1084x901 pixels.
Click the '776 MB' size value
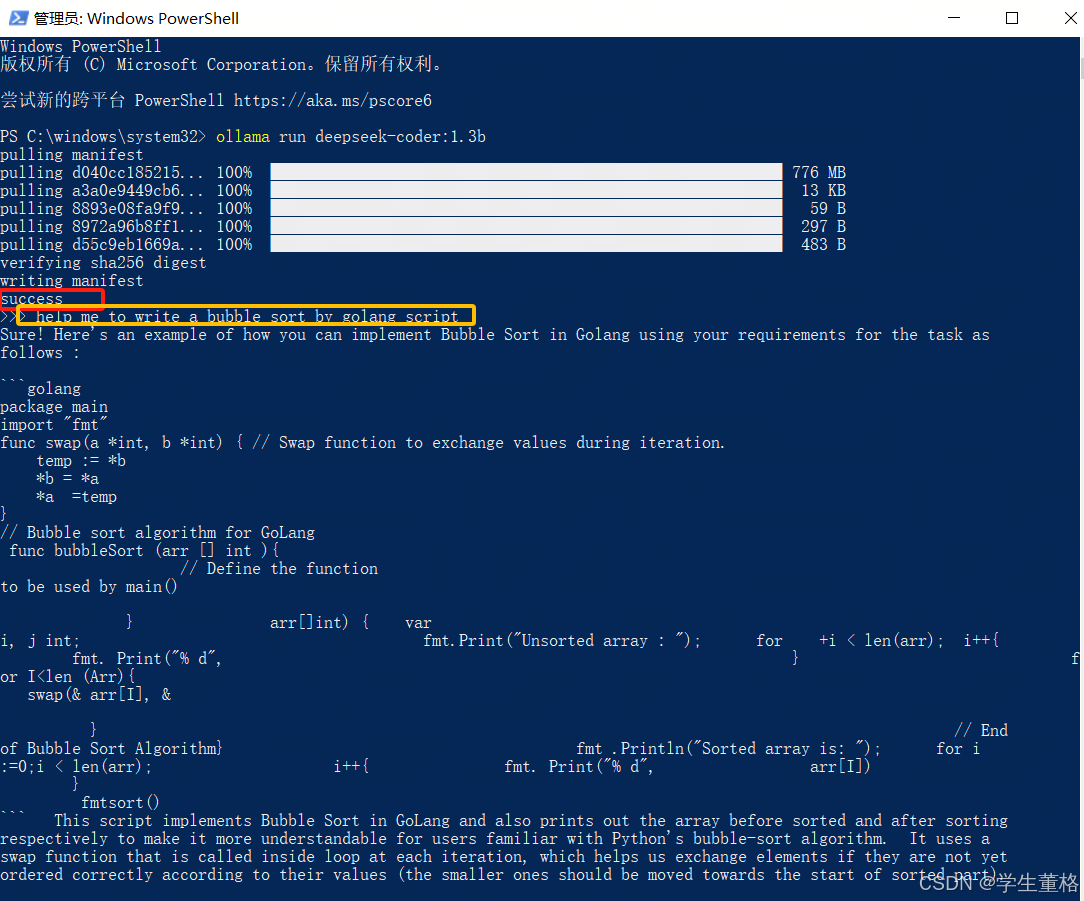click(819, 172)
